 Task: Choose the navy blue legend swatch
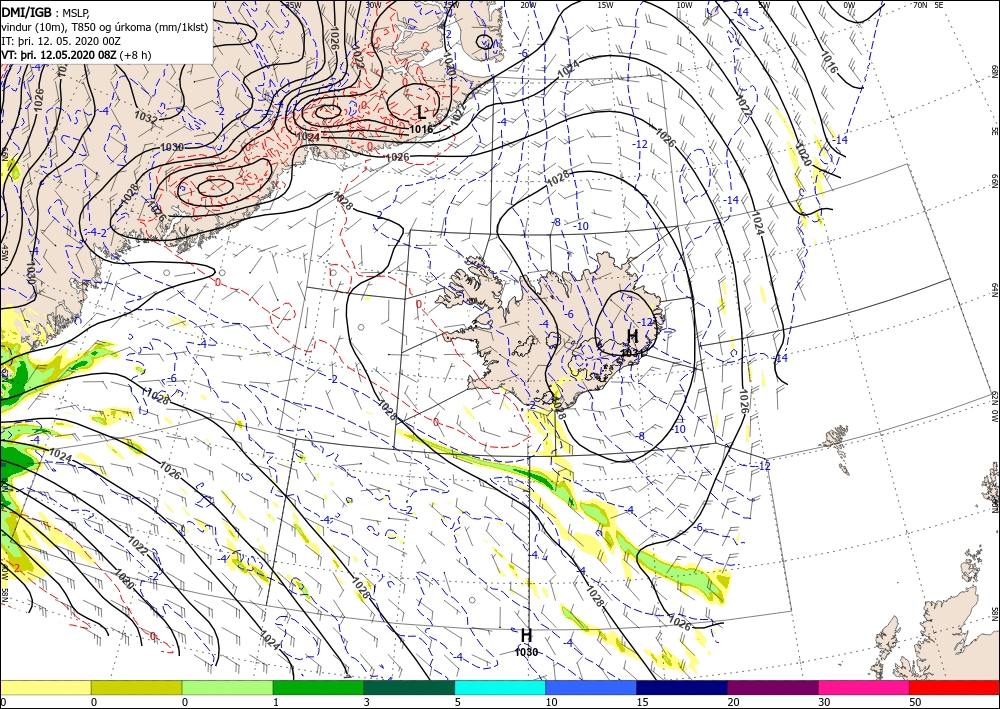(682, 687)
